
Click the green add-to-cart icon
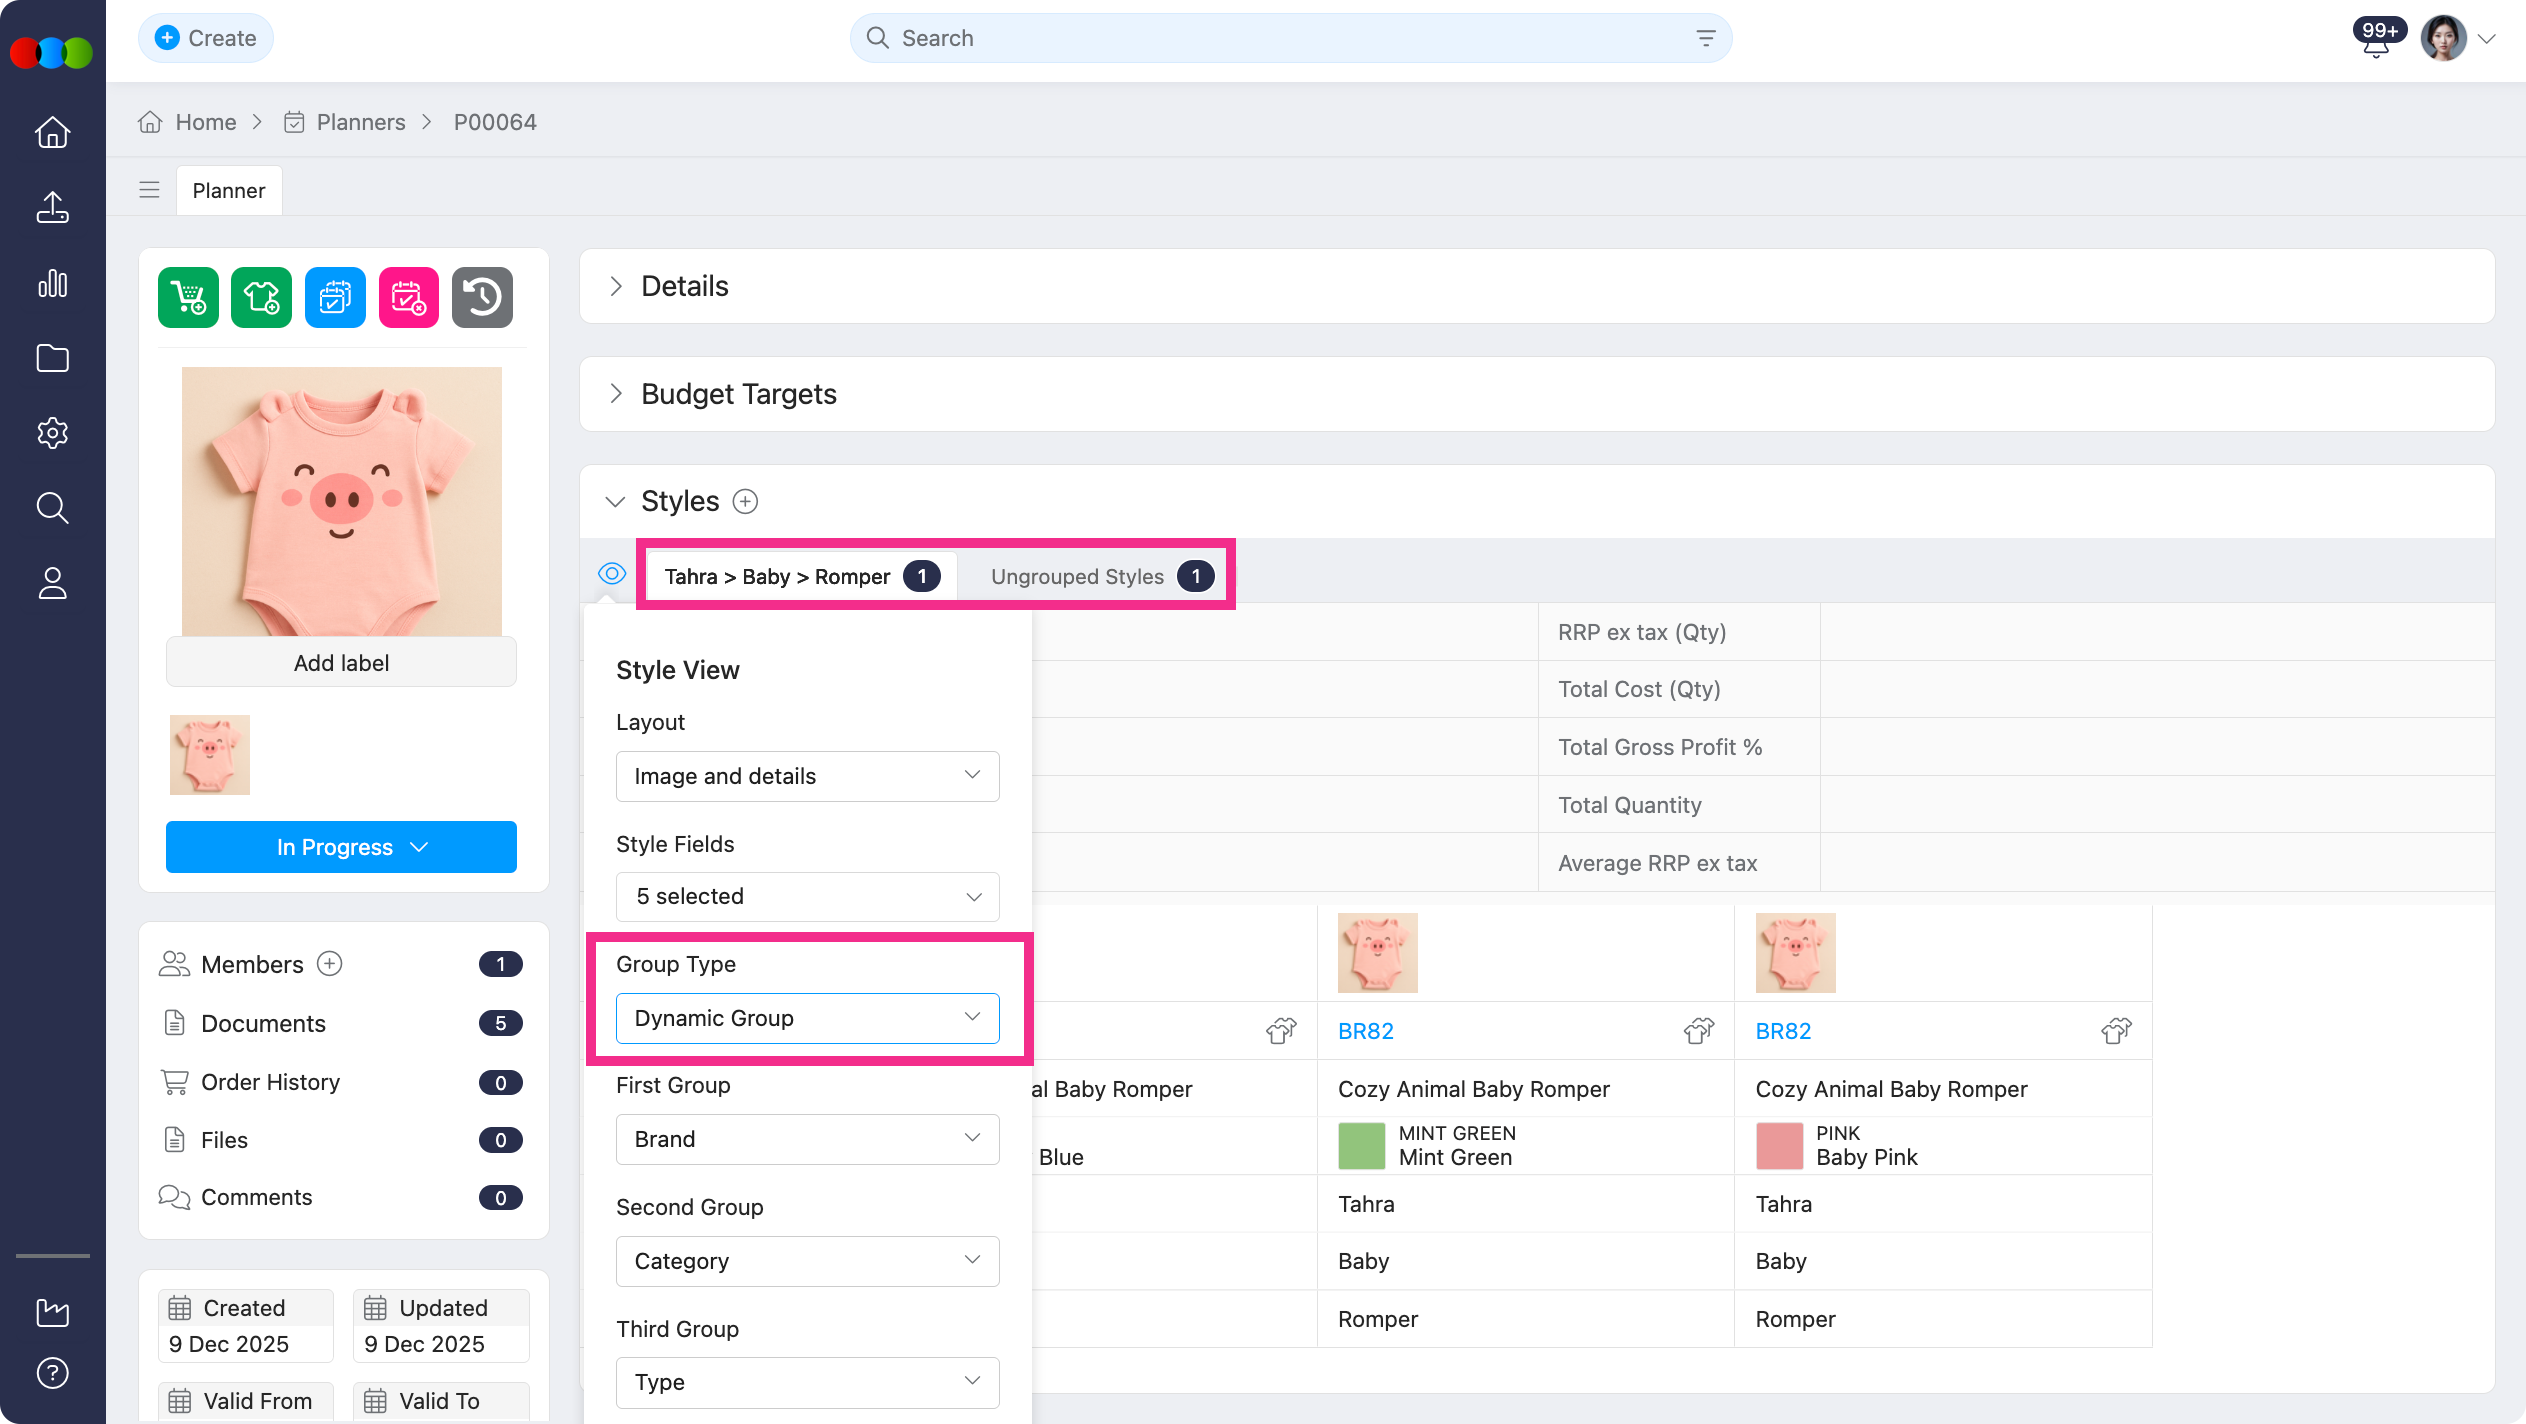click(188, 297)
